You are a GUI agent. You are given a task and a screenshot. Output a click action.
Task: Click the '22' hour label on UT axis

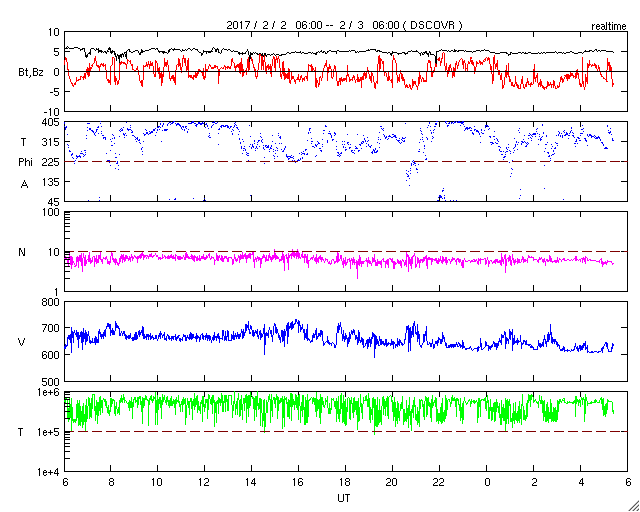pyautogui.click(x=439, y=483)
